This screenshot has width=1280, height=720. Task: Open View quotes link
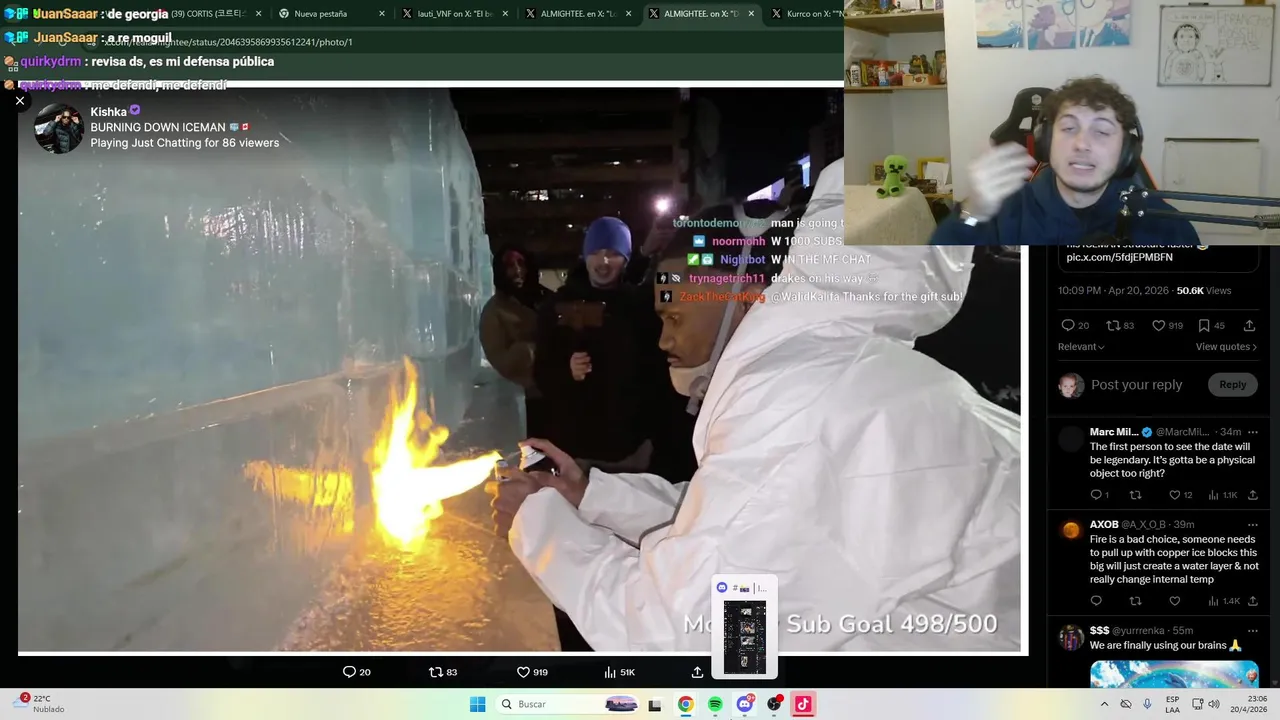pos(1226,347)
